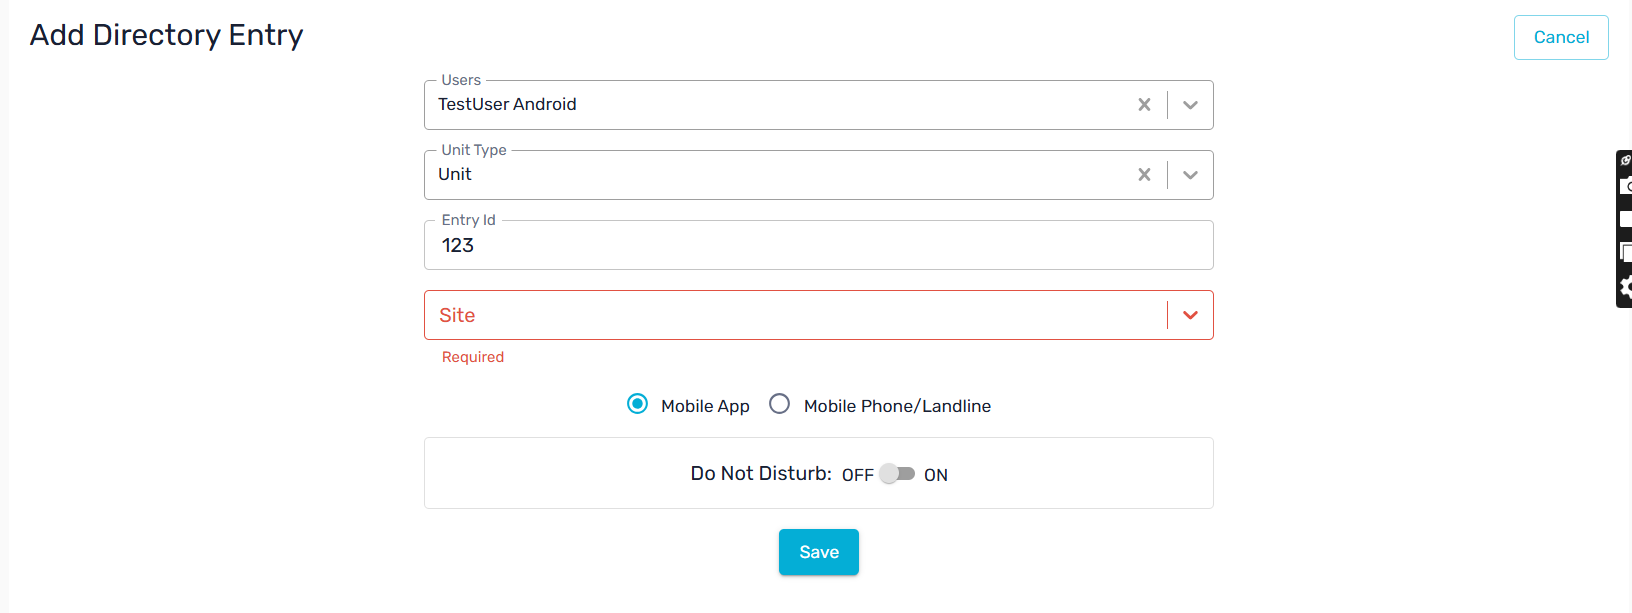Open the Site dropdown chevron
Viewport: 1632px width, 613px height.
[x=1190, y=315]
